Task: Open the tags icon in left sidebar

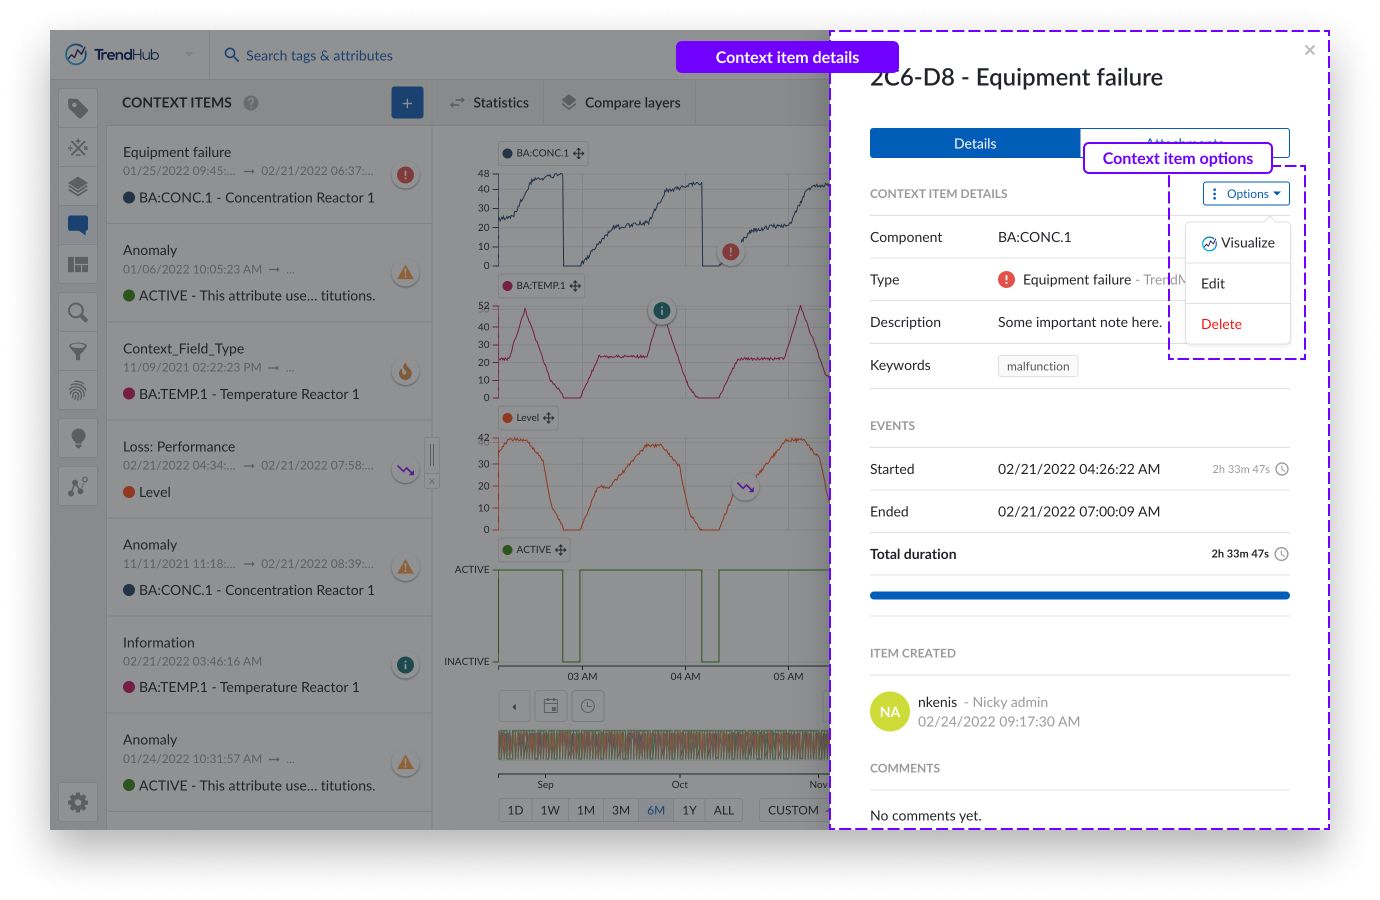Action: tap(78, 108)
